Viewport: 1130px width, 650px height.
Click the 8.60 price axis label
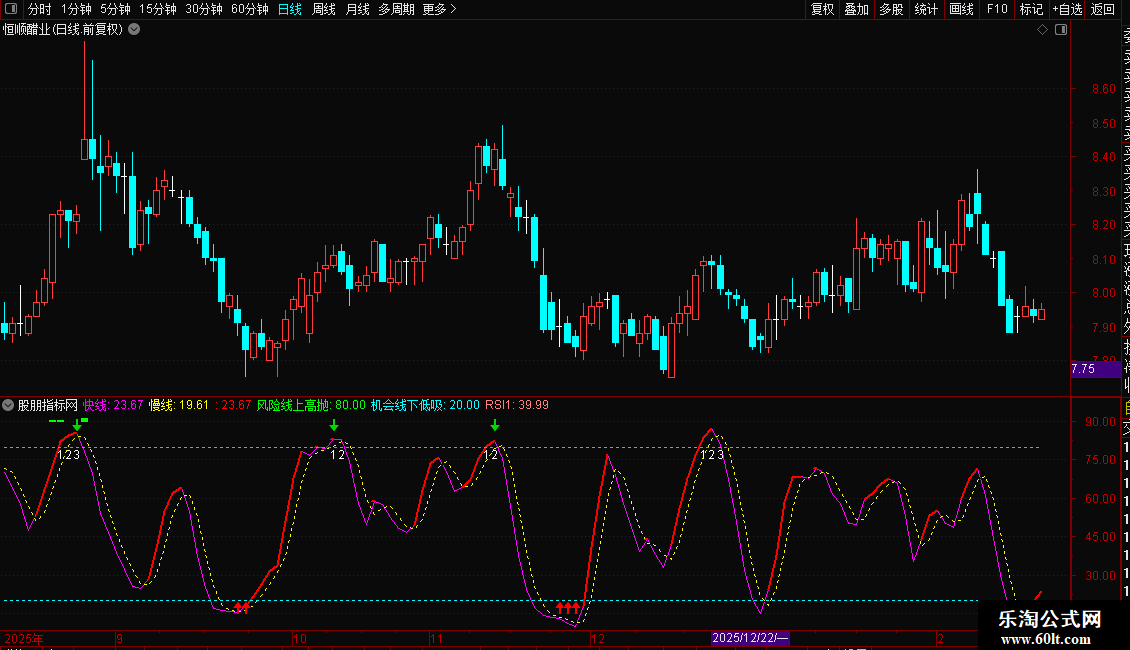pyautogui.click(x=1103, y=89)
